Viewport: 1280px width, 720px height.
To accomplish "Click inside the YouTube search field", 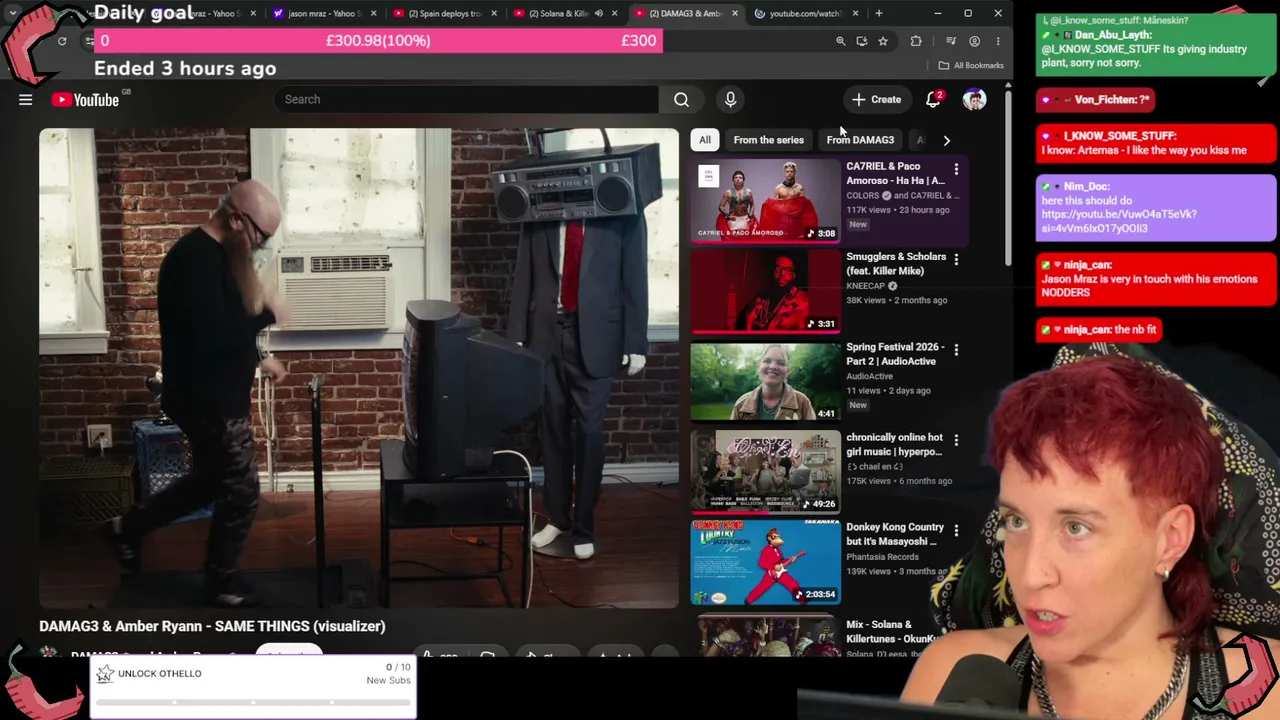I will pos(466,99).
